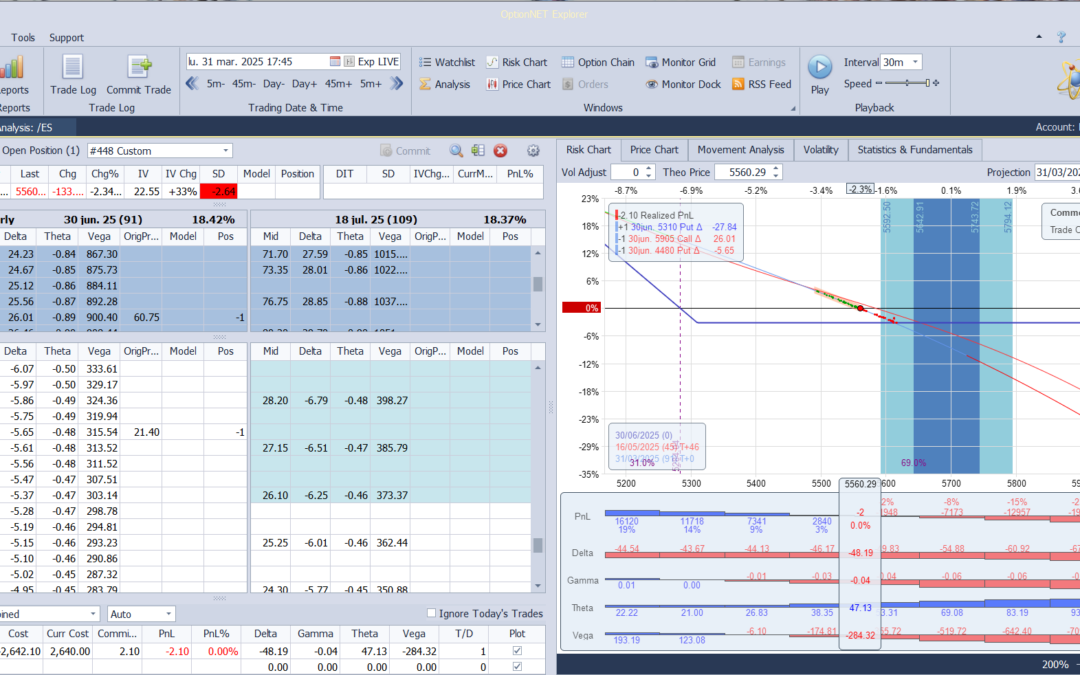This screenshot has height=675, width=1080.
Task: Collapse the ribbon with the up arrow
Action: click(x=1039, y=37)
